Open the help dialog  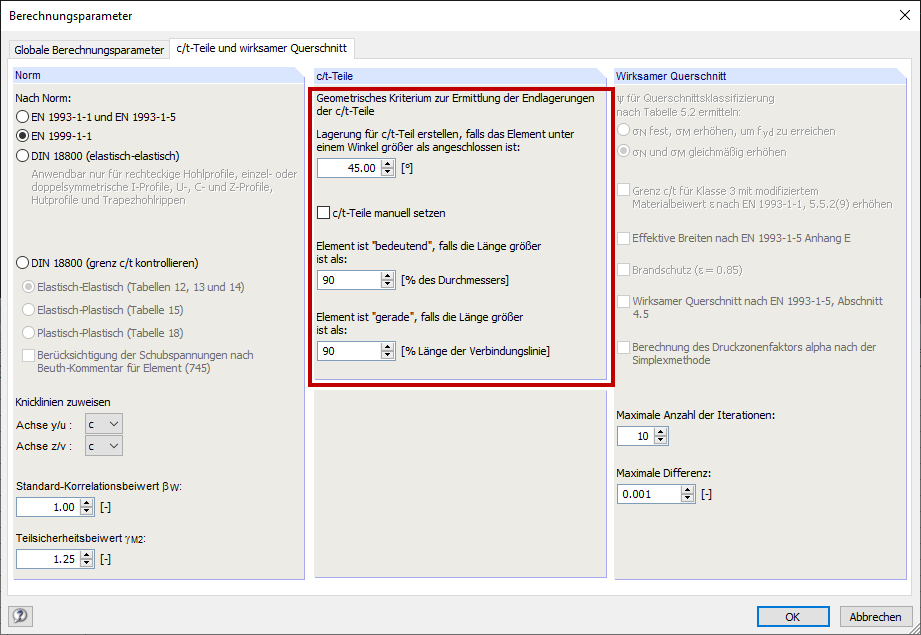point(20,616)
